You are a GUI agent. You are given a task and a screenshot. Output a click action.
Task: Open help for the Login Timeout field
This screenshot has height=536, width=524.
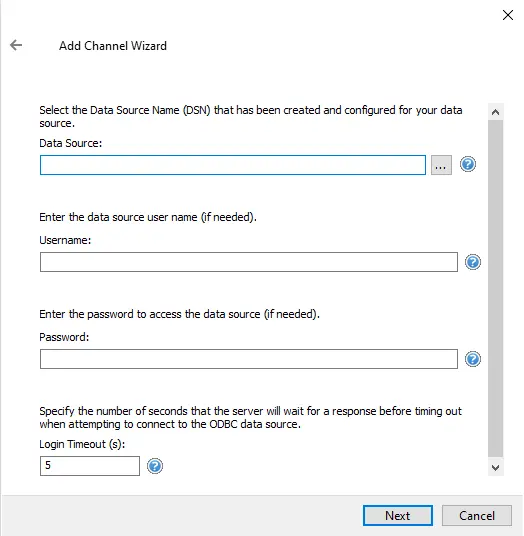coord(155,466)
